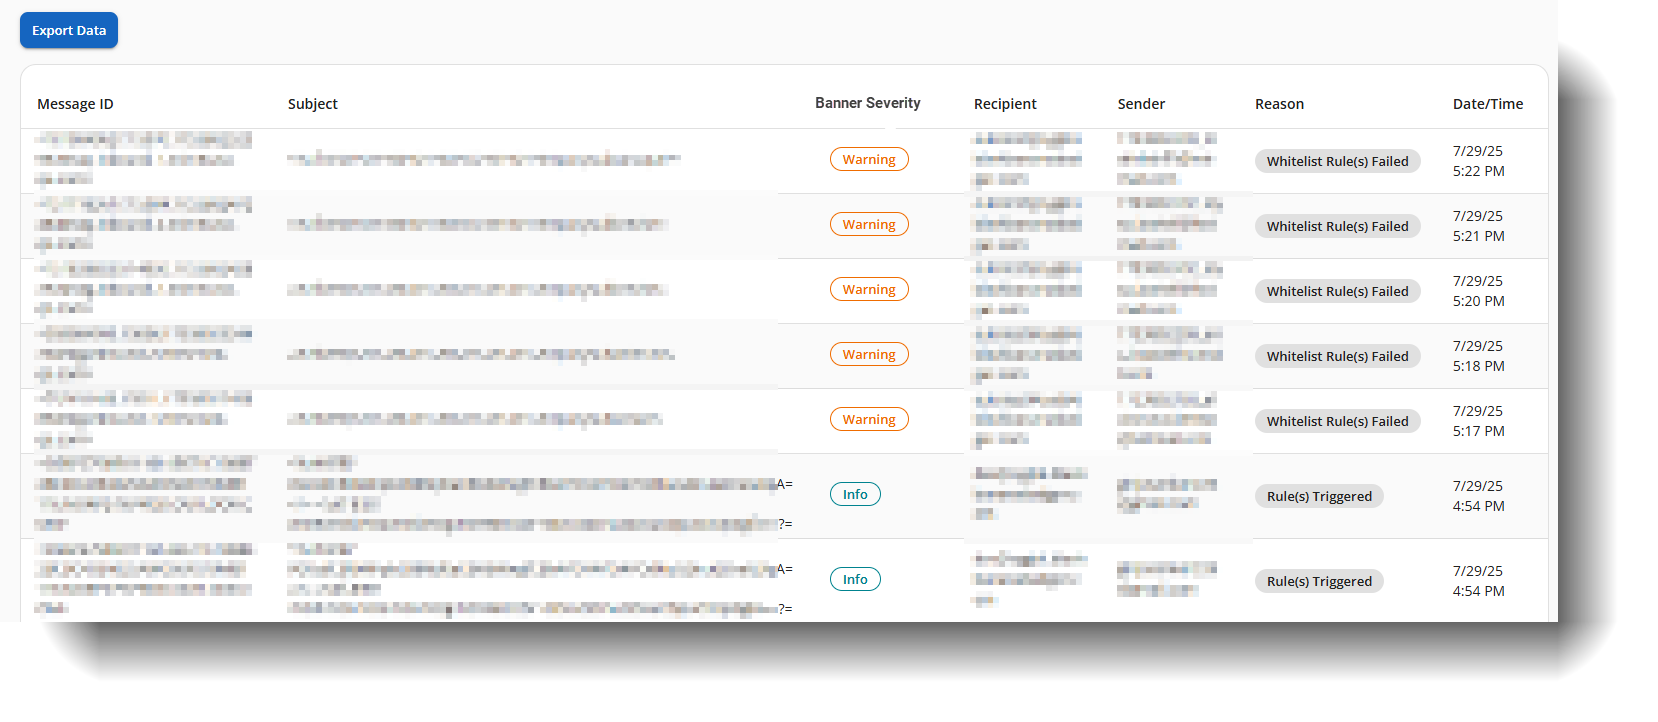The width and height of the screenshot is (1658, 722).
Task: Click Whitelist Rule(s) Failed on the first row
Action: pyautogui.click(x=1337, y=161)
